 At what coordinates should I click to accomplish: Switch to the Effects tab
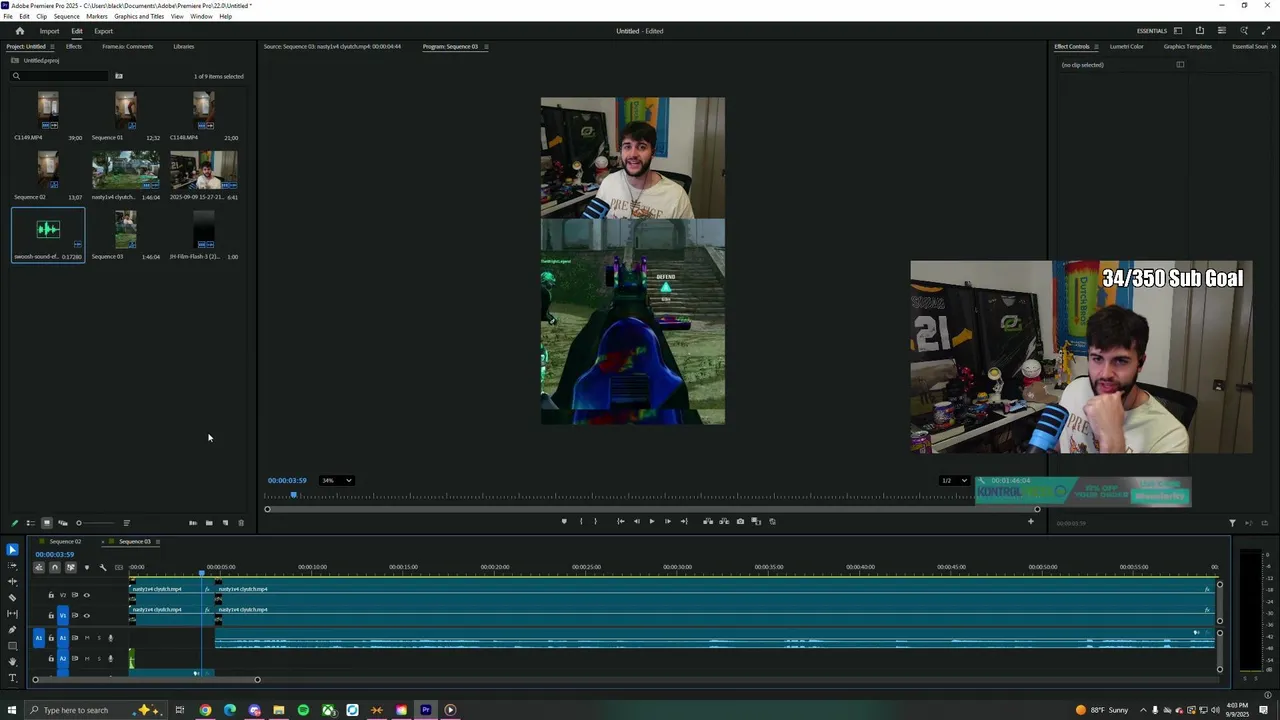click(x=74, y=47)
